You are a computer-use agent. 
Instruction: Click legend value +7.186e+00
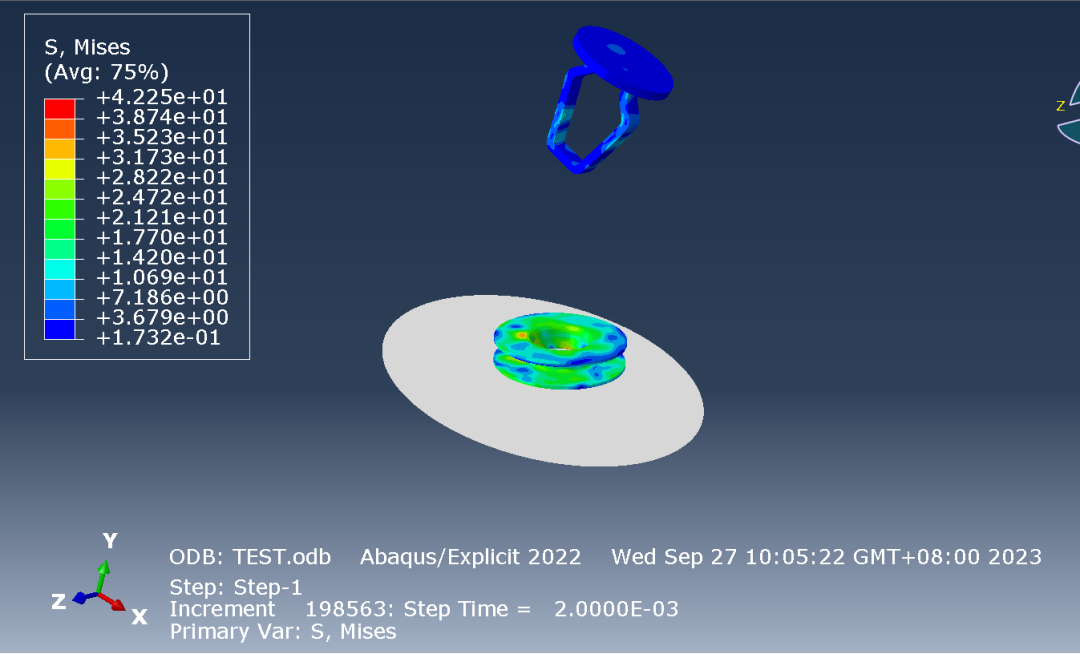[x=162, y=297]
